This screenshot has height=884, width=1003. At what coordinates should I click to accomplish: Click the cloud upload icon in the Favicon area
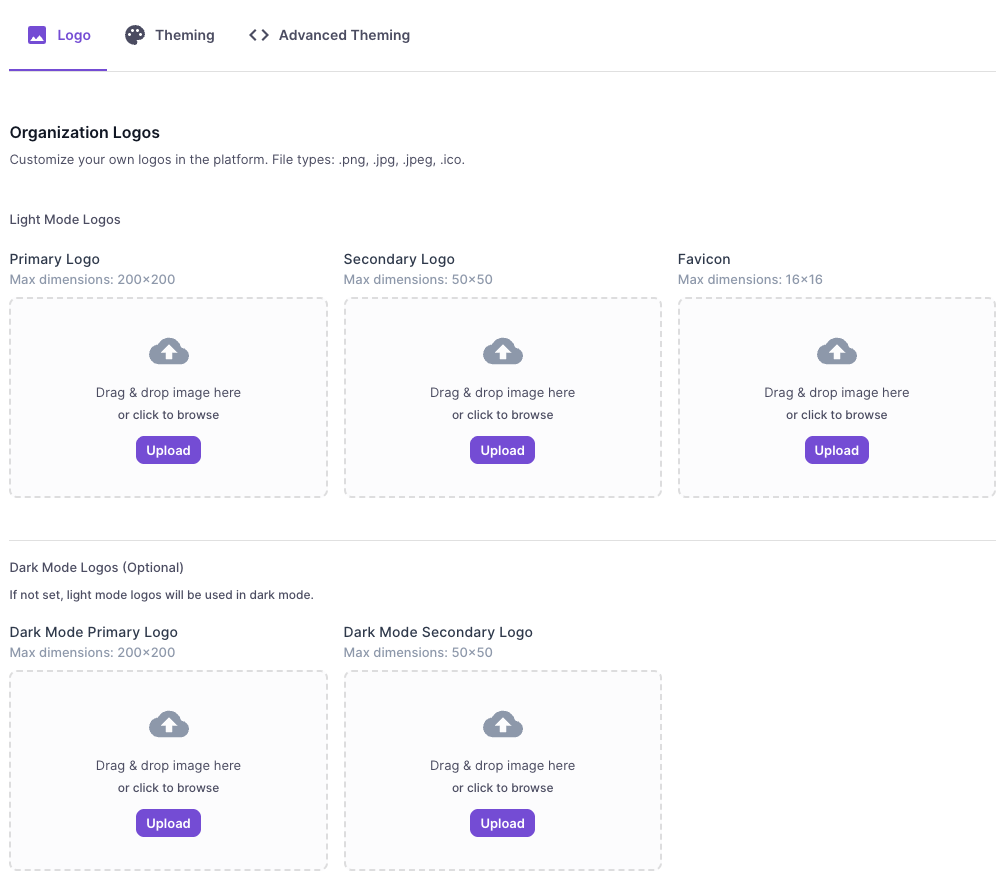click(836, 351)
